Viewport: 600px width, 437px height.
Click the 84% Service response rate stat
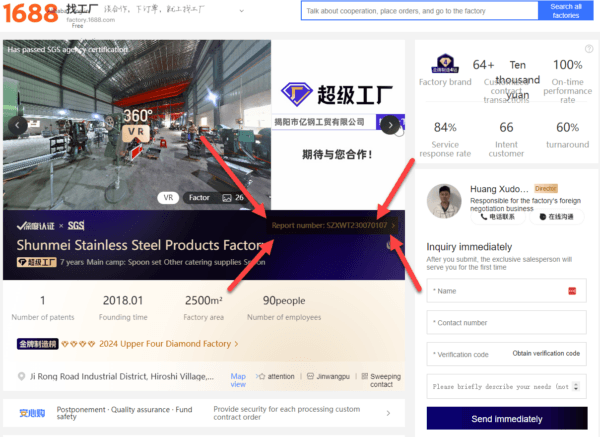[x=445, y=139]
